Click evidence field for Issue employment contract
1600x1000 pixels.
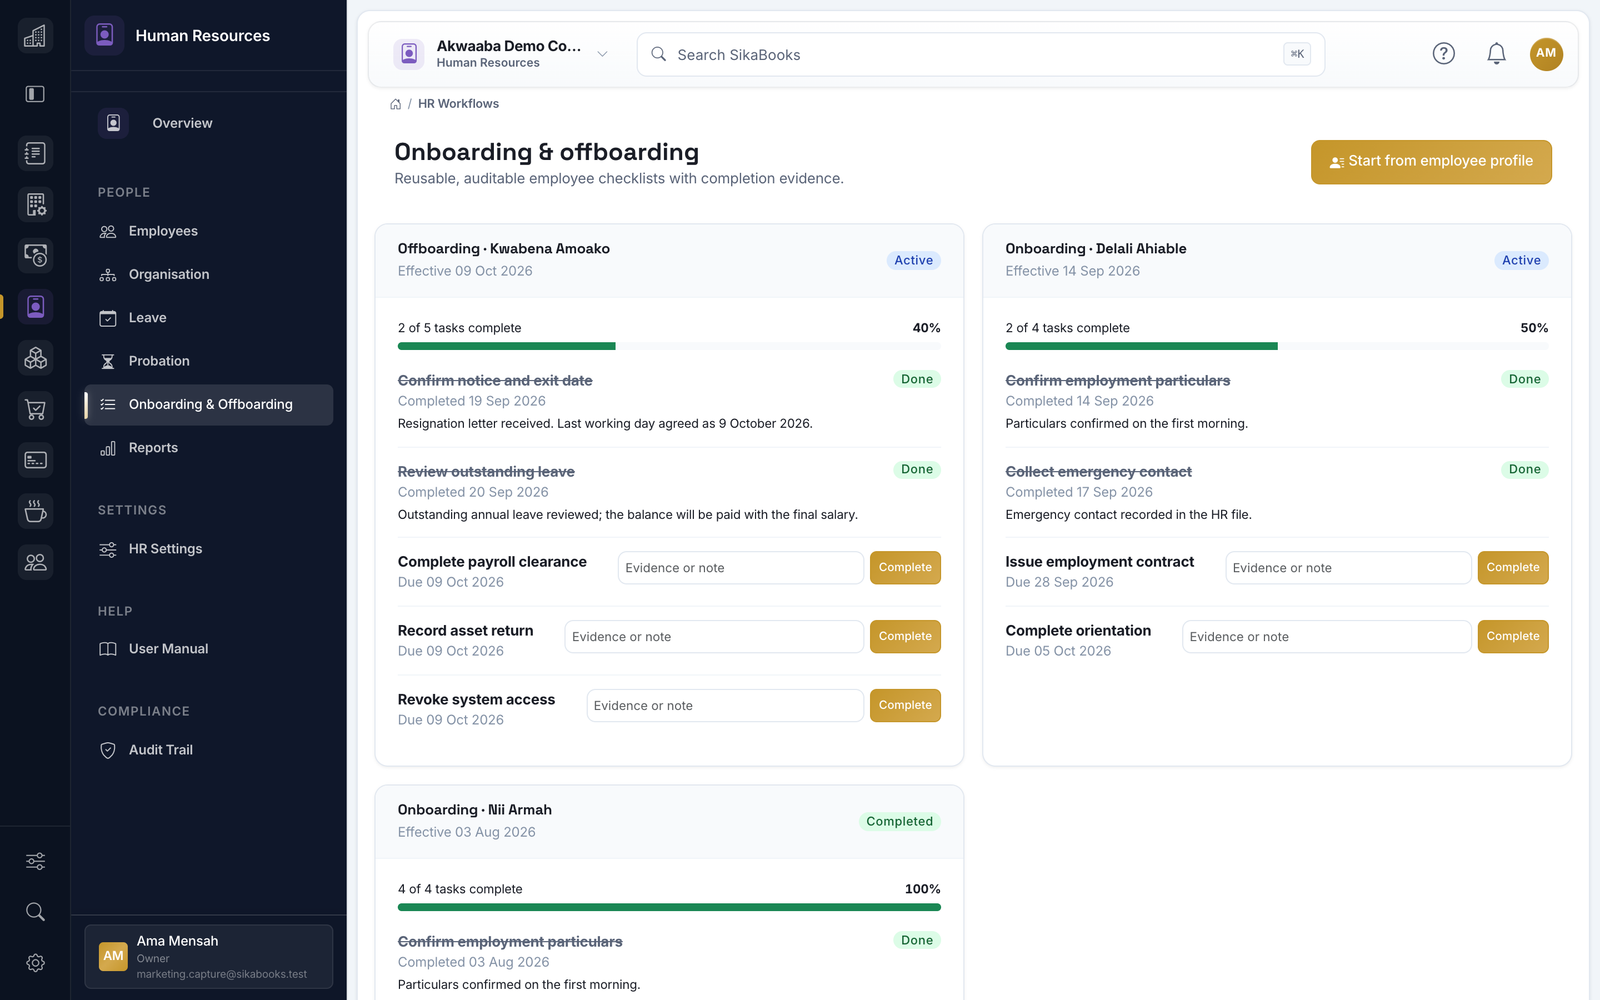1348,568
